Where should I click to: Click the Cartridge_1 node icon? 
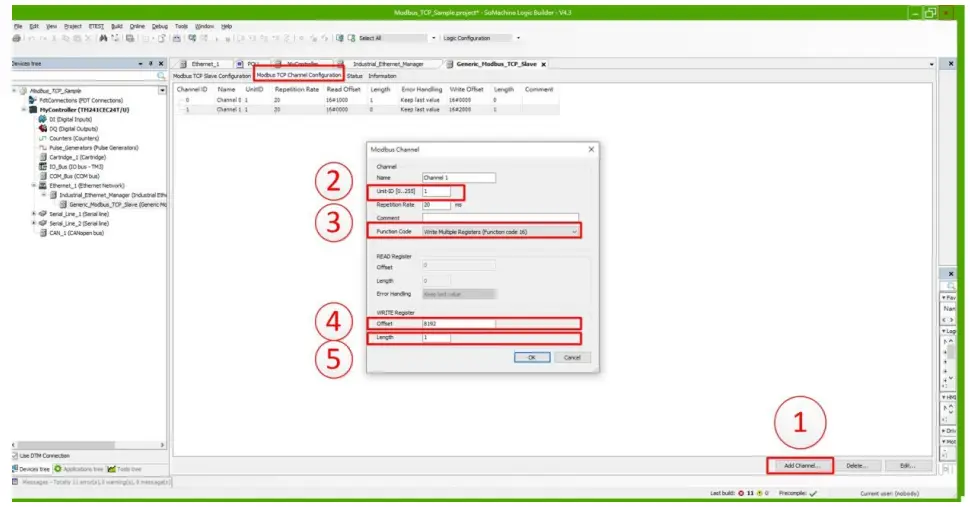(43, 157)
